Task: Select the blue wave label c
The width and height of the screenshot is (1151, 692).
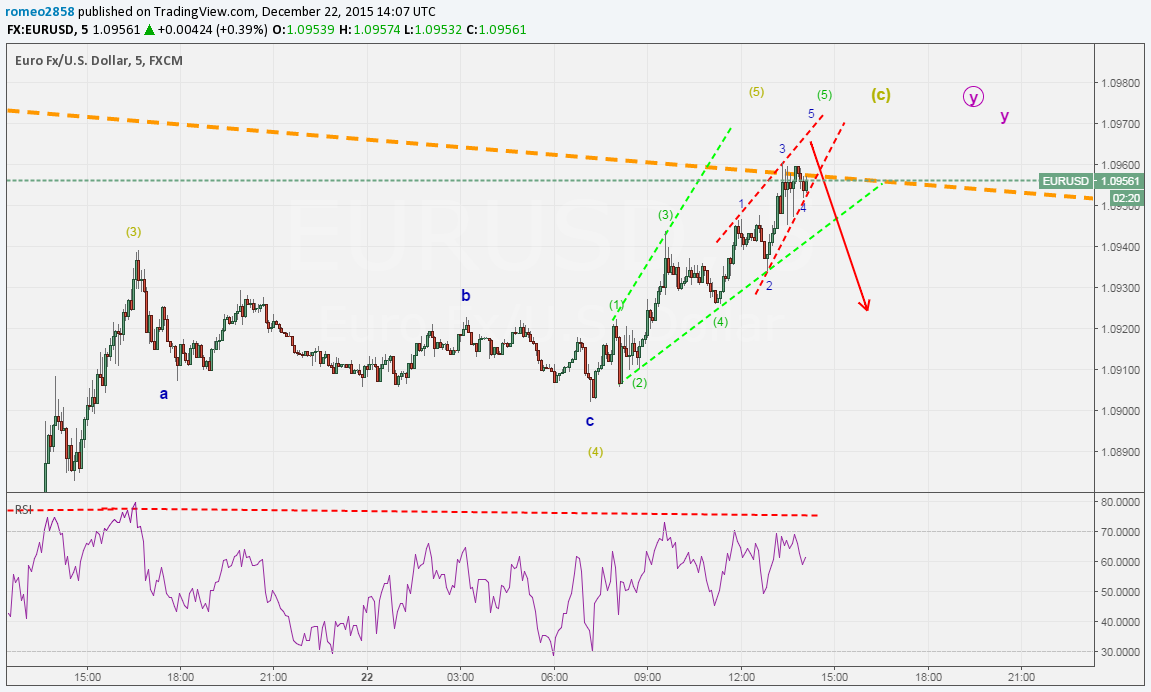Action: (x=589, y=421)
